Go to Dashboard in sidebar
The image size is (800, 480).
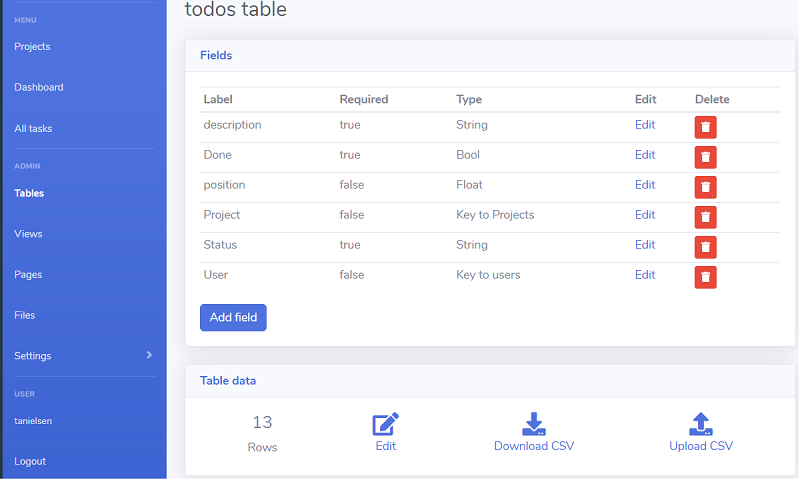coord(39,87)
